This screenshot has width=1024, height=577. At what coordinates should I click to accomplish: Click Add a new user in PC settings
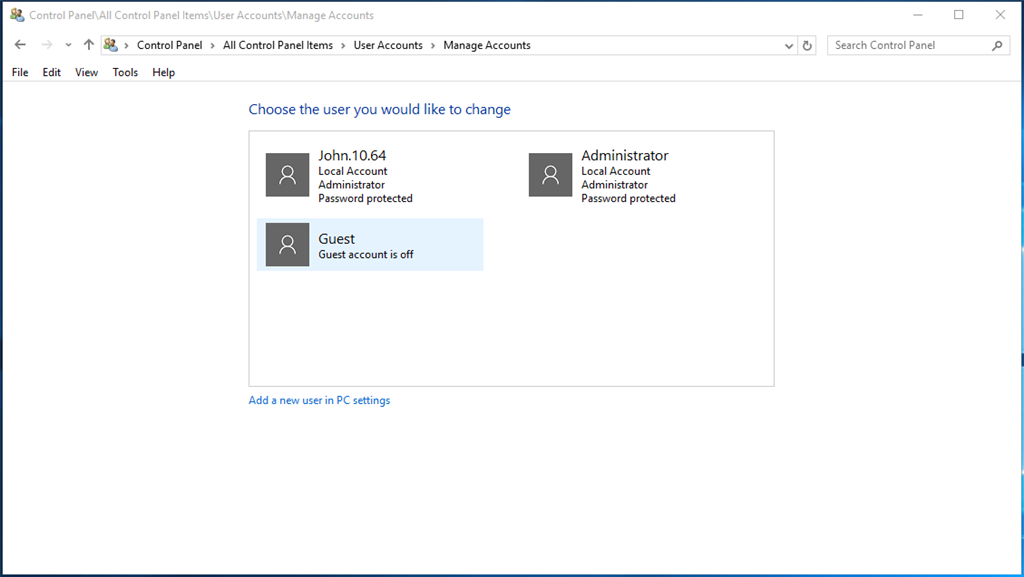pyautogui.click(x=319, y=400)
